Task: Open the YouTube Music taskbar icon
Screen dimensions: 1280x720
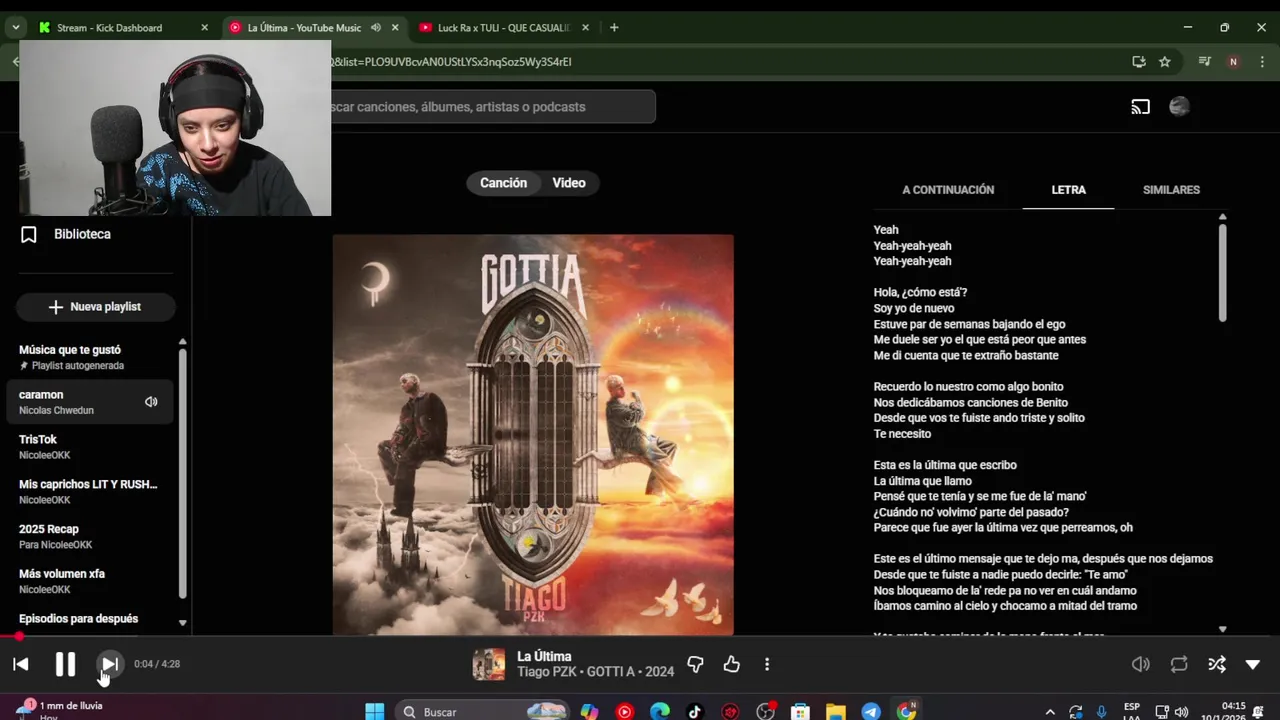Action: tap(625, 712)
